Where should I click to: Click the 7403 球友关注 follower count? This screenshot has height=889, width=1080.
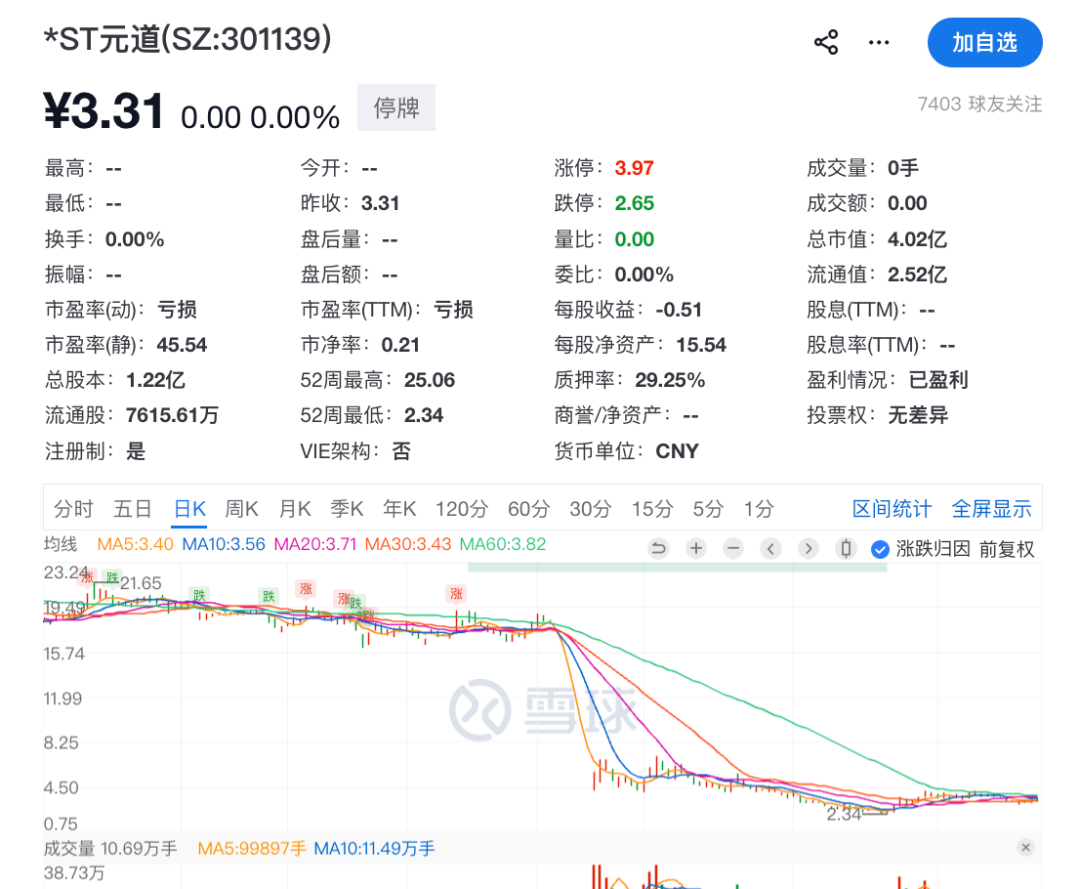click(979, 104)
